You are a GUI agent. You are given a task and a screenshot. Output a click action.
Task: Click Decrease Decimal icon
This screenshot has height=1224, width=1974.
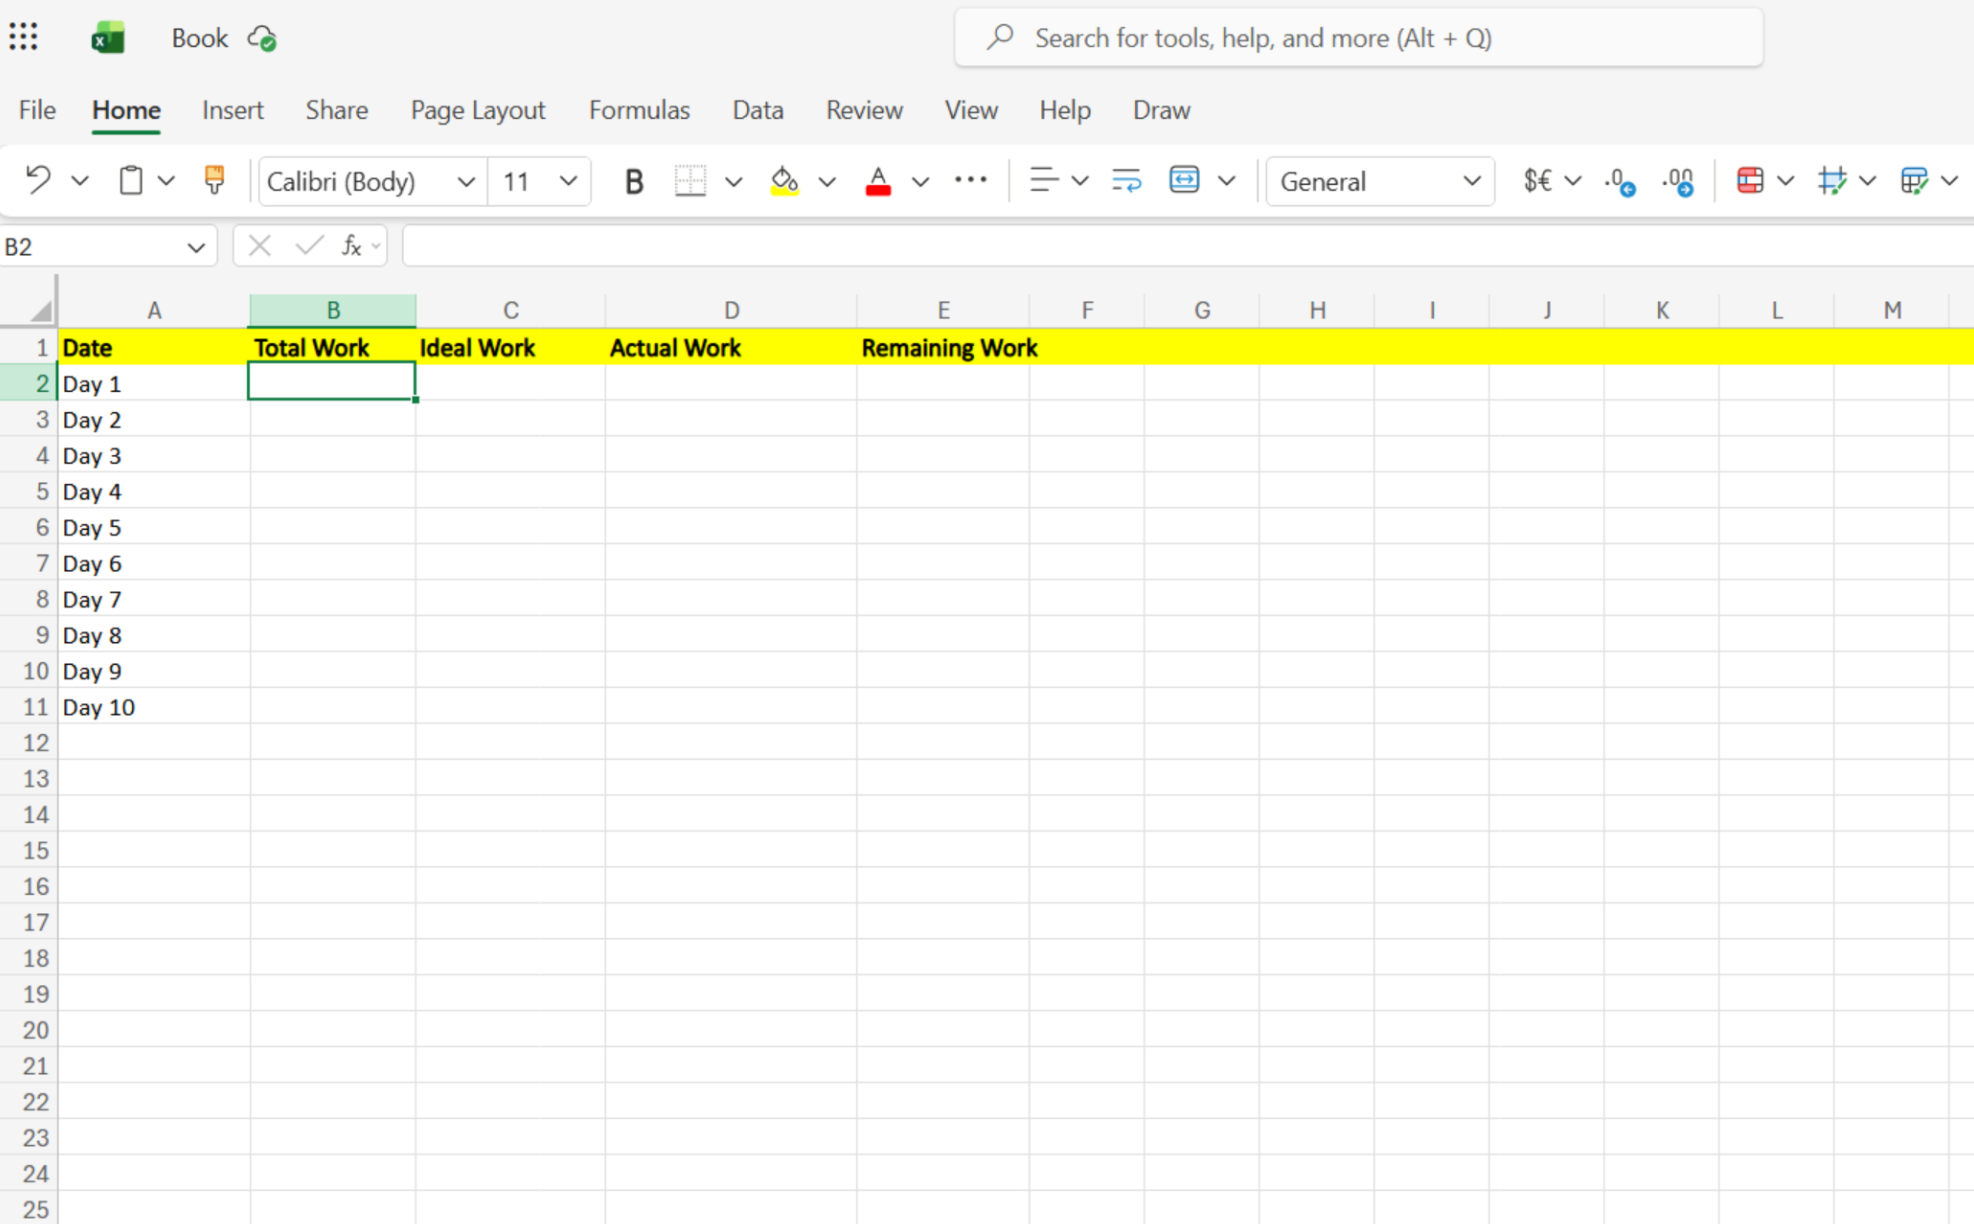tap(1620, 181)
